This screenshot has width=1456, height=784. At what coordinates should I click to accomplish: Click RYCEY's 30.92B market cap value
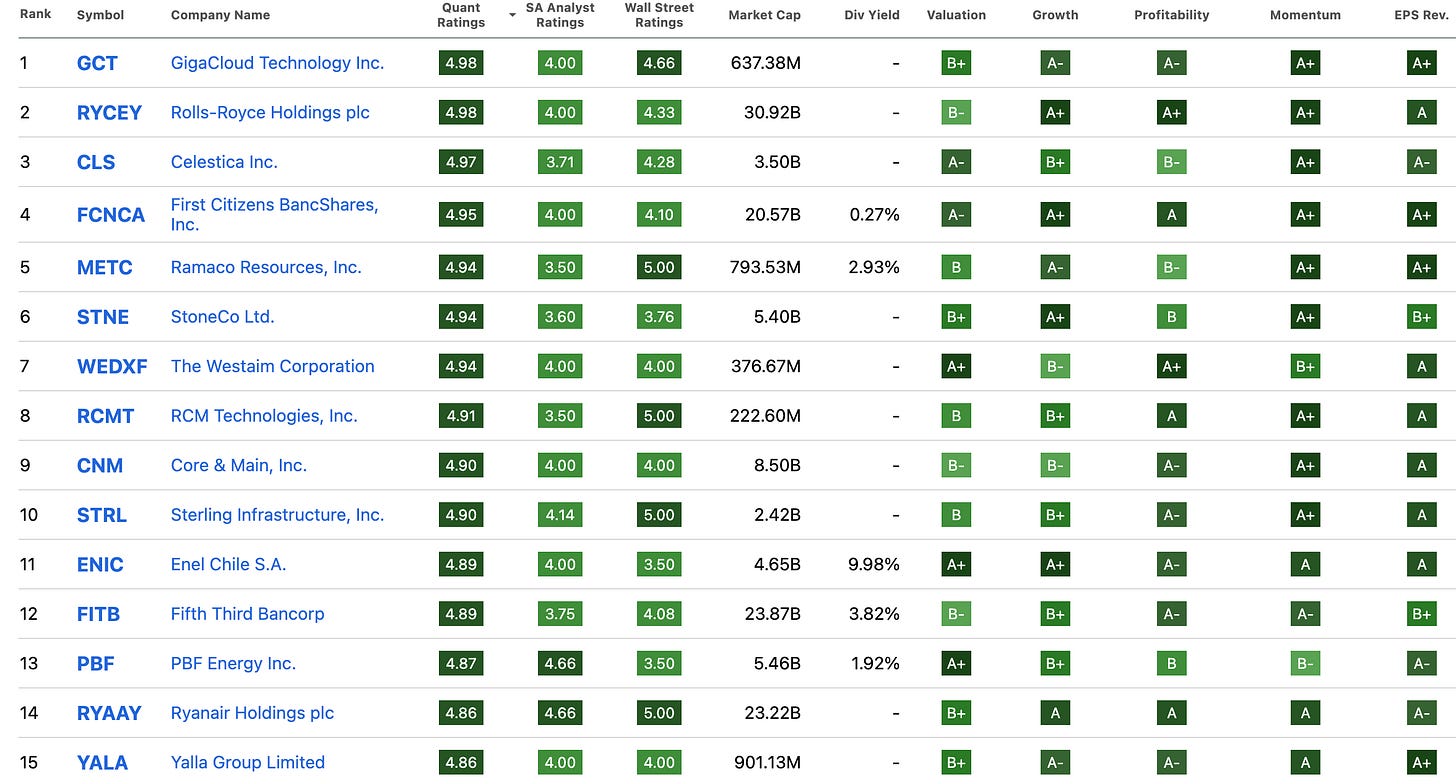tap(772, 113)
